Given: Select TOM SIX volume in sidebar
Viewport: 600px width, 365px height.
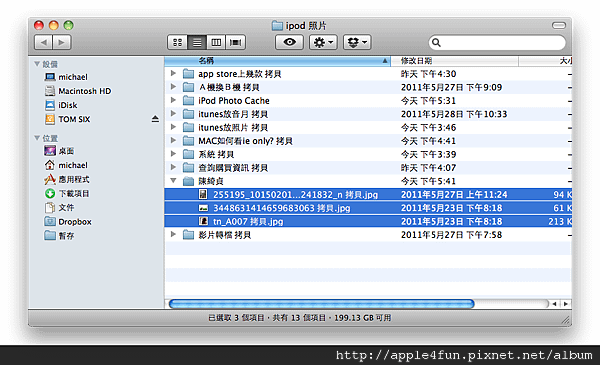Looking at the screenshot, I should coord(68,119).
